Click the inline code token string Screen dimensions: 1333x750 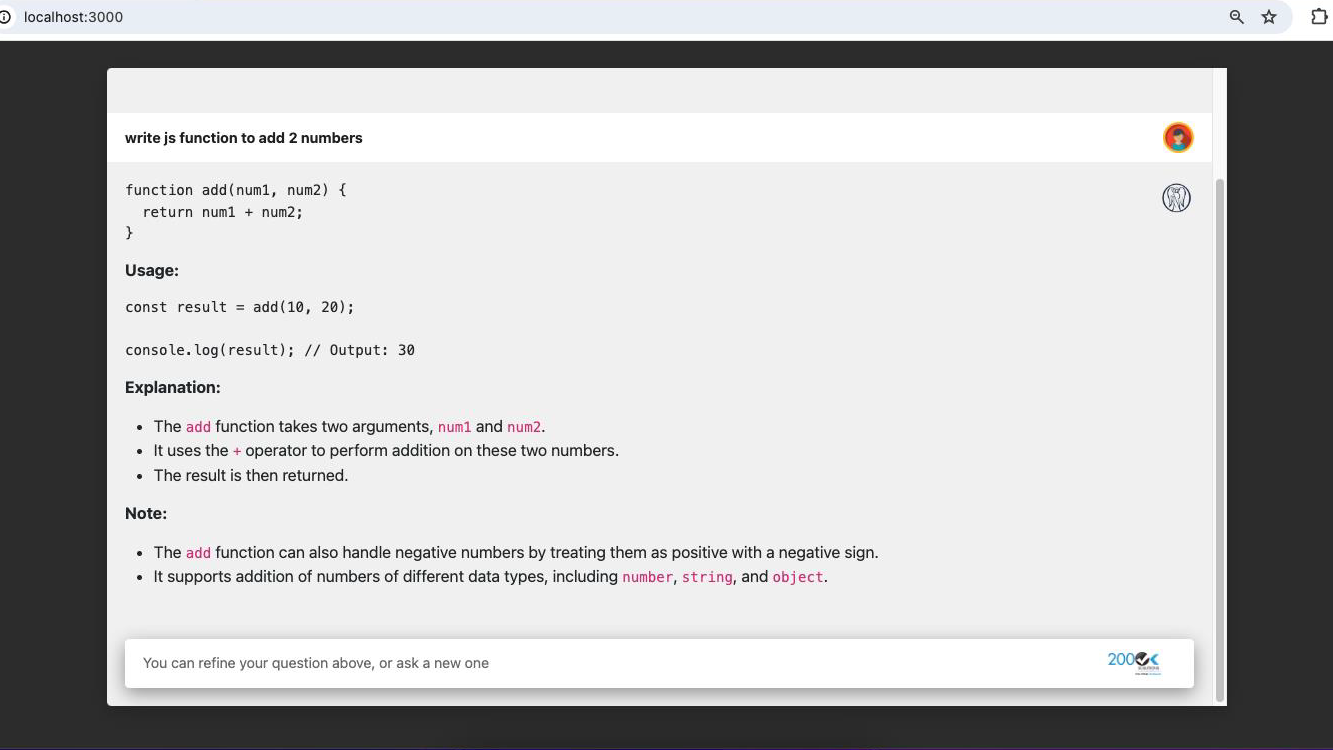[707, 576]
